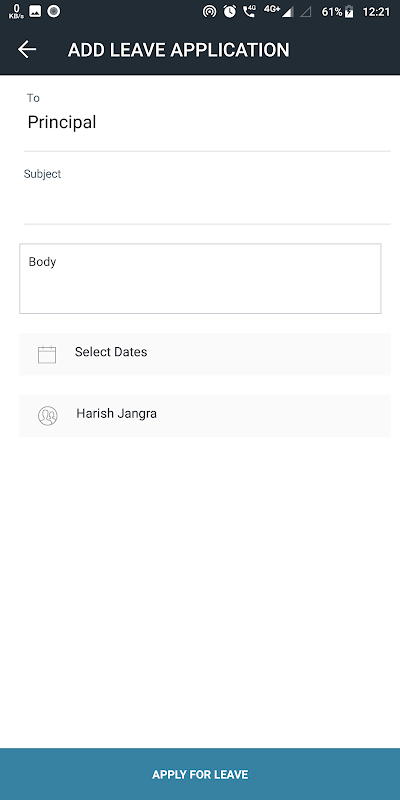Focus the Subject input field

point(207,204)
